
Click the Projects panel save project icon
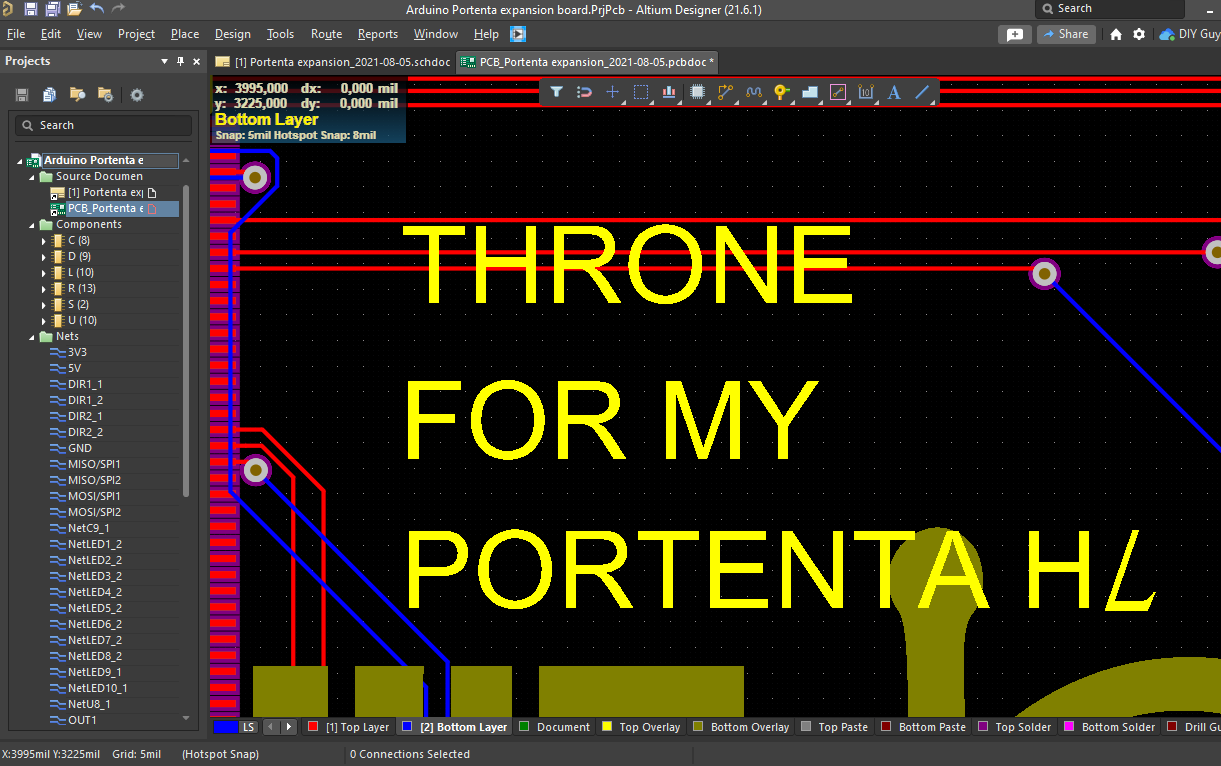21,95
